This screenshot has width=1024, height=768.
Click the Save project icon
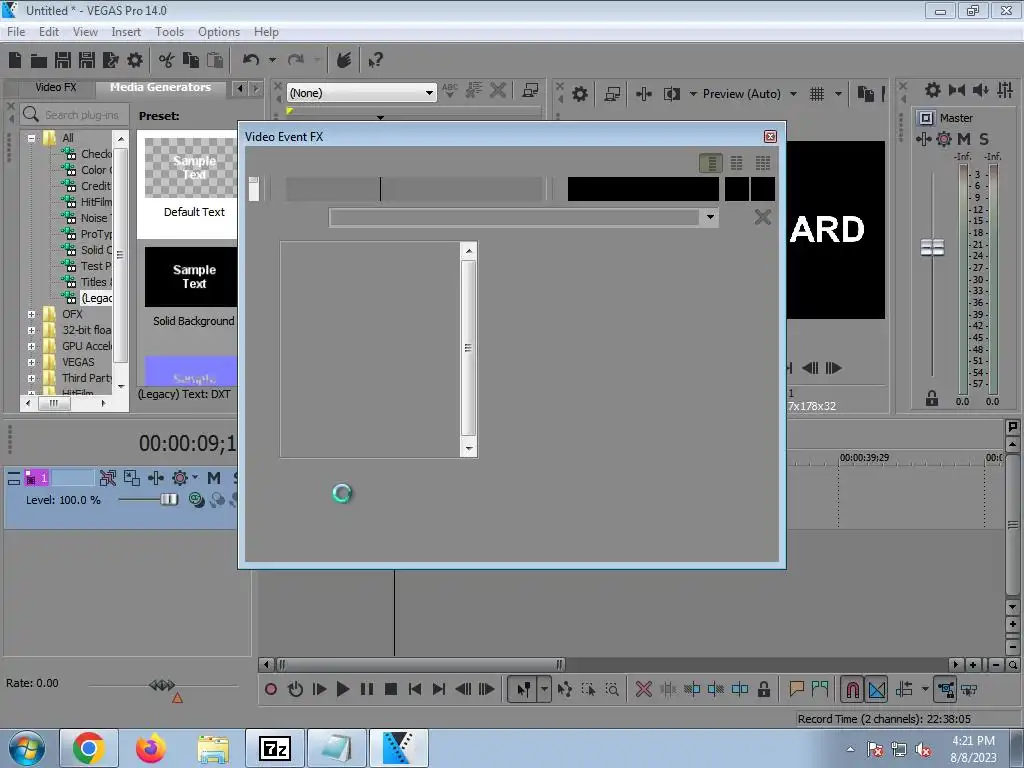tap(63, 60)
